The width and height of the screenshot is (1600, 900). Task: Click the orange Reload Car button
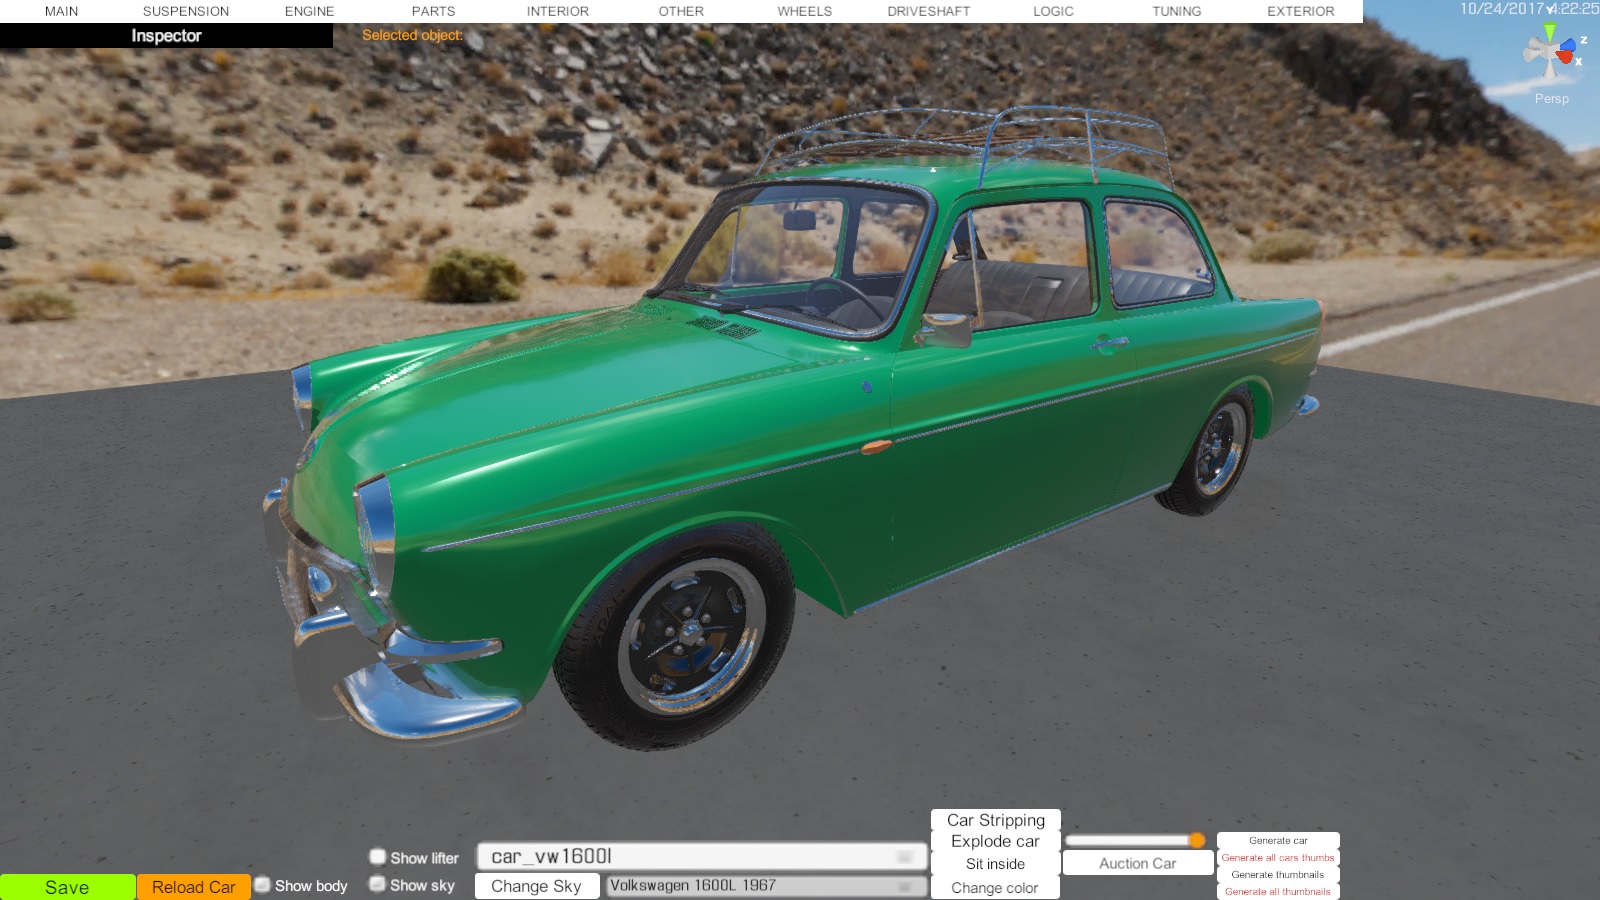pos(193,887)
